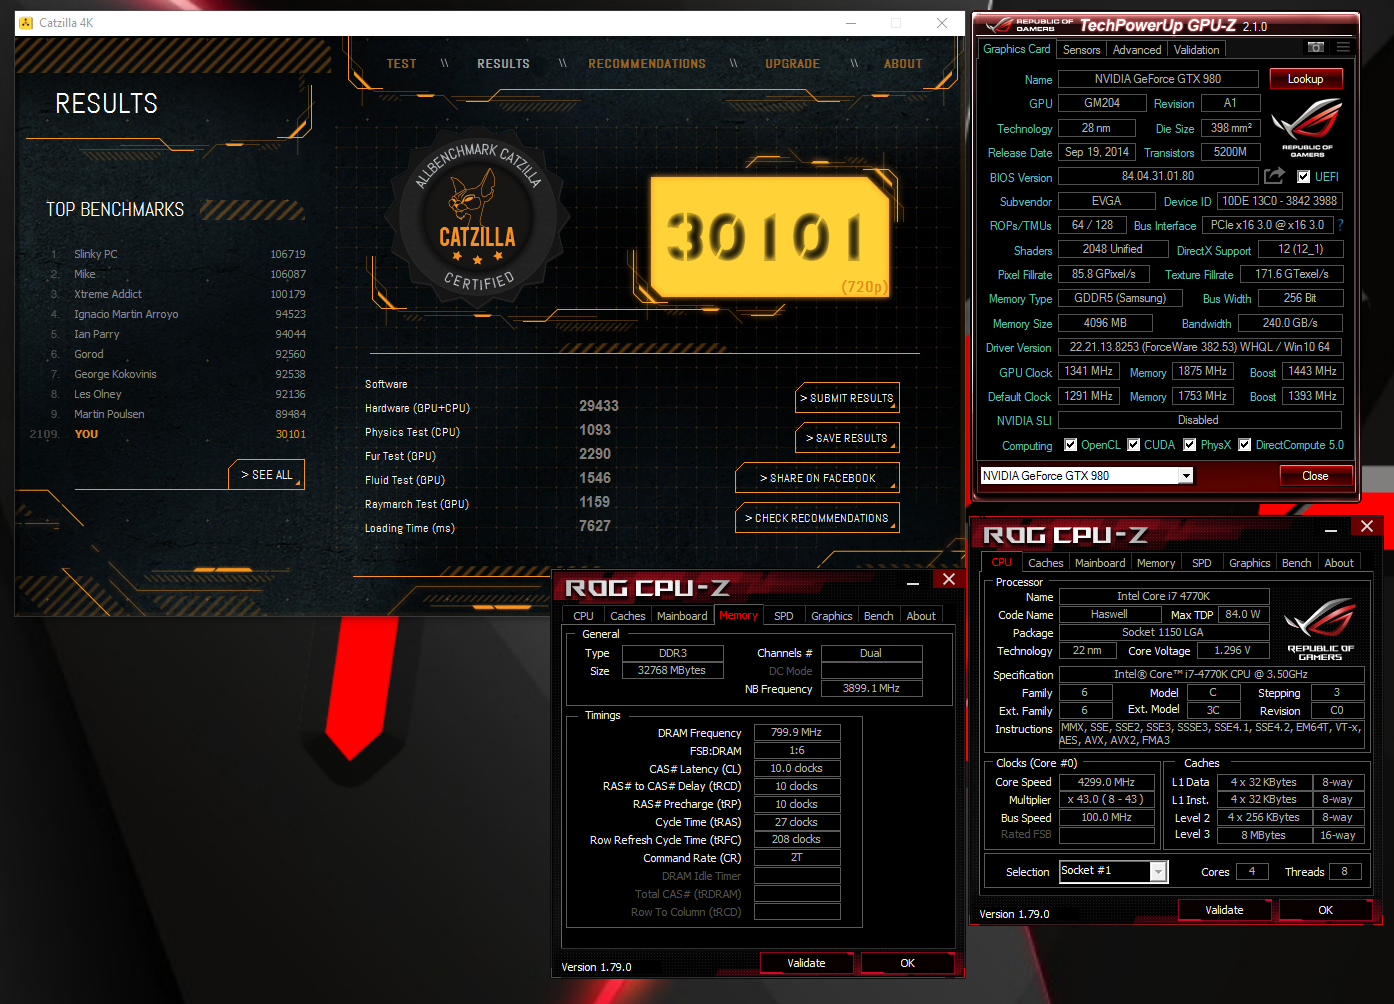The height and width of the screenshot is (1004, 1394).
Task: Click SUBMIT RESULTS in Catzilla
Action: coord(848,398)
